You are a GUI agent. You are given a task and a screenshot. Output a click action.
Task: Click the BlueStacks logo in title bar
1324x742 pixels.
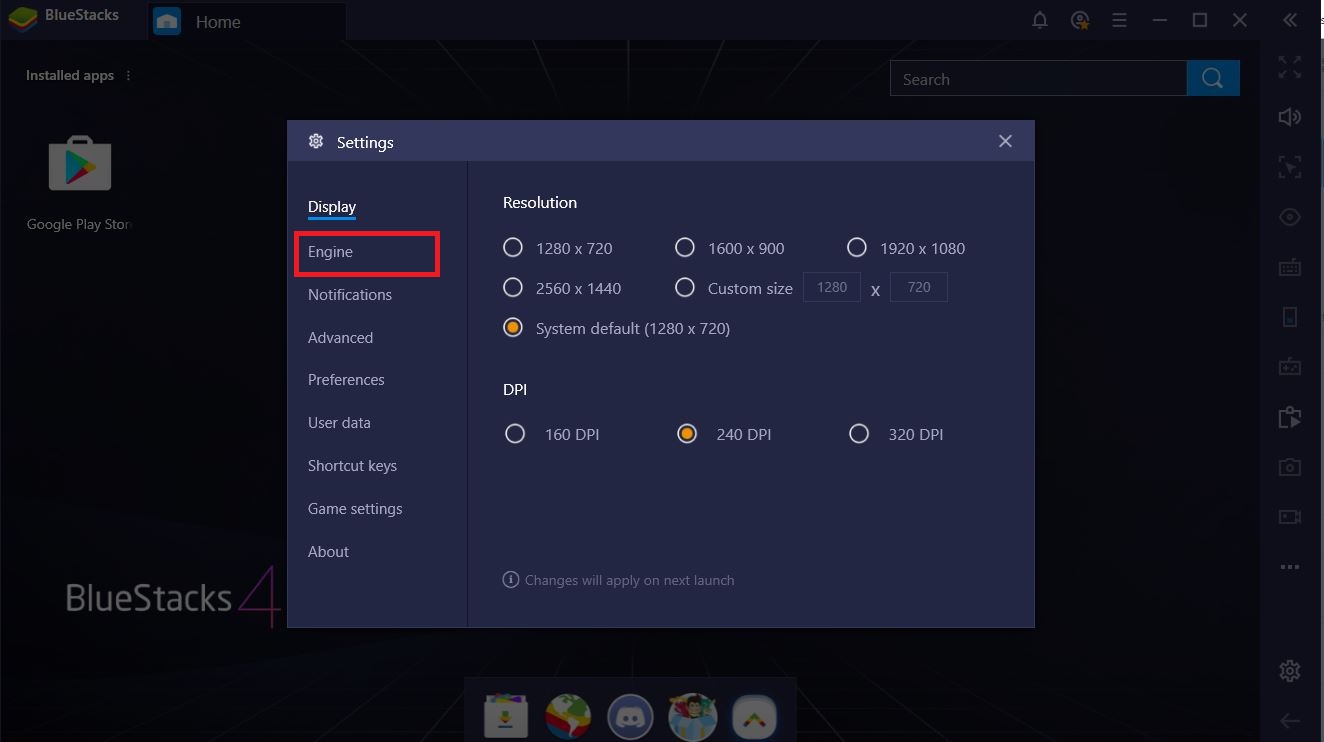(22, 20)
